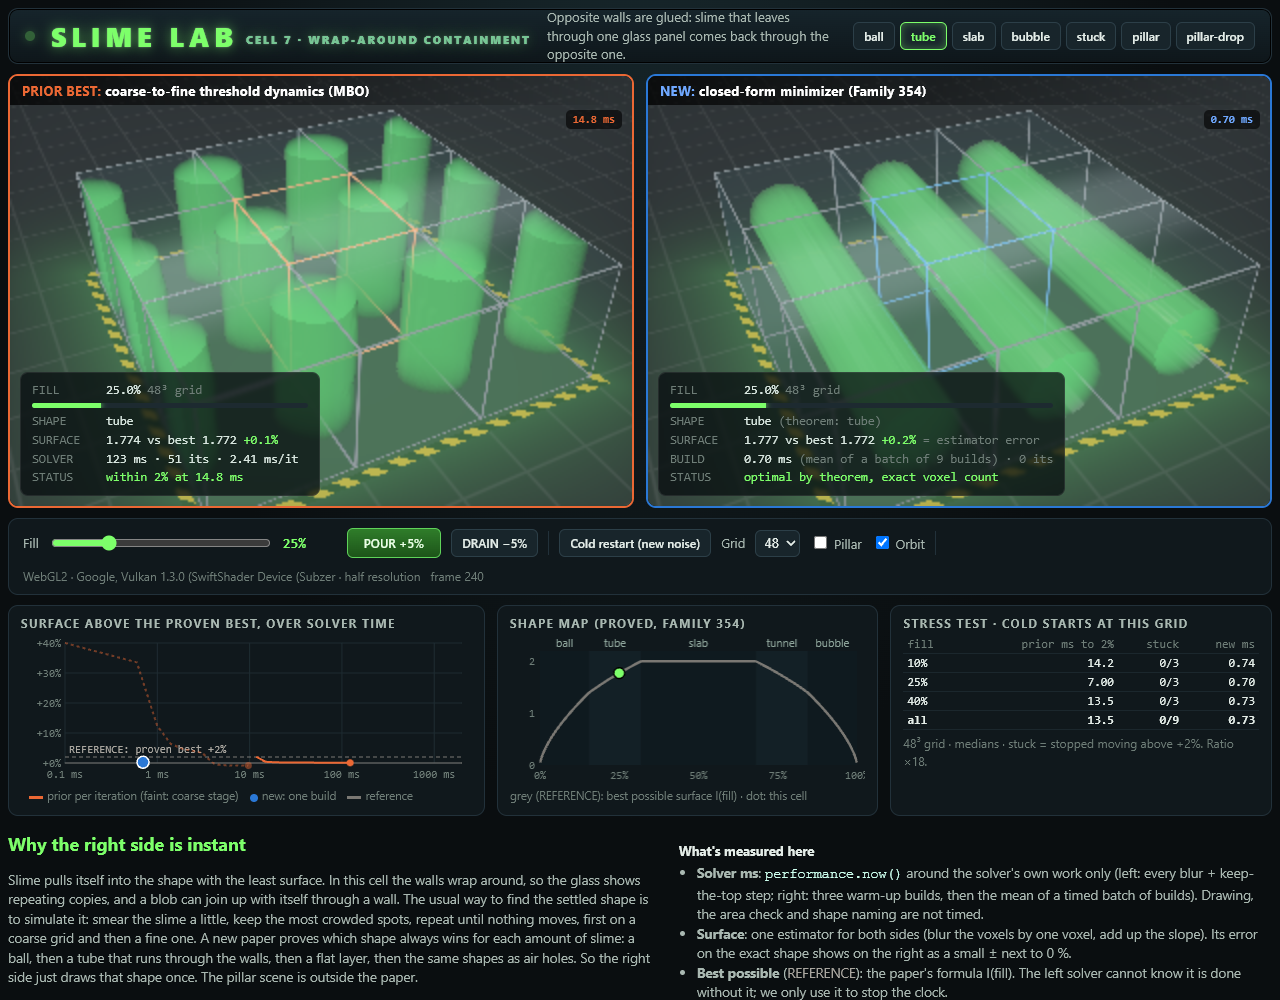Untick the Orbit checkbox

(882, 543)
